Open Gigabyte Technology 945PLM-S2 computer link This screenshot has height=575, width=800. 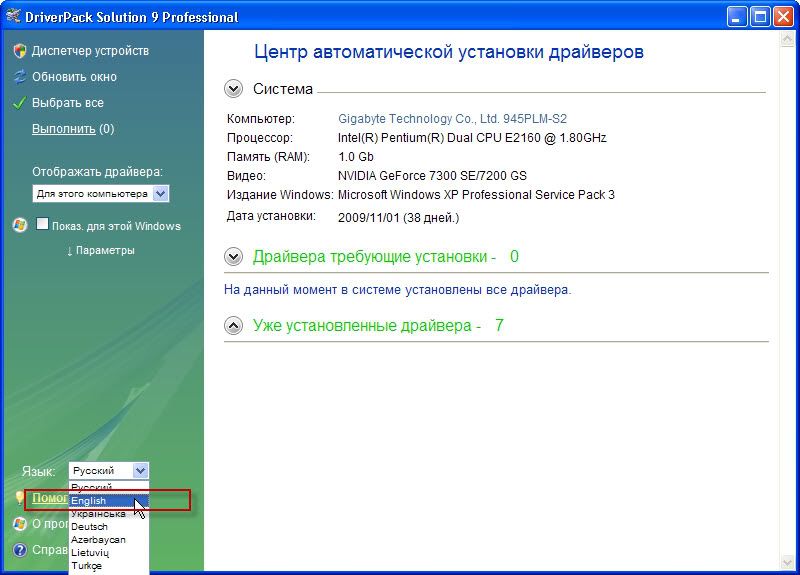[x=452, y=119]
